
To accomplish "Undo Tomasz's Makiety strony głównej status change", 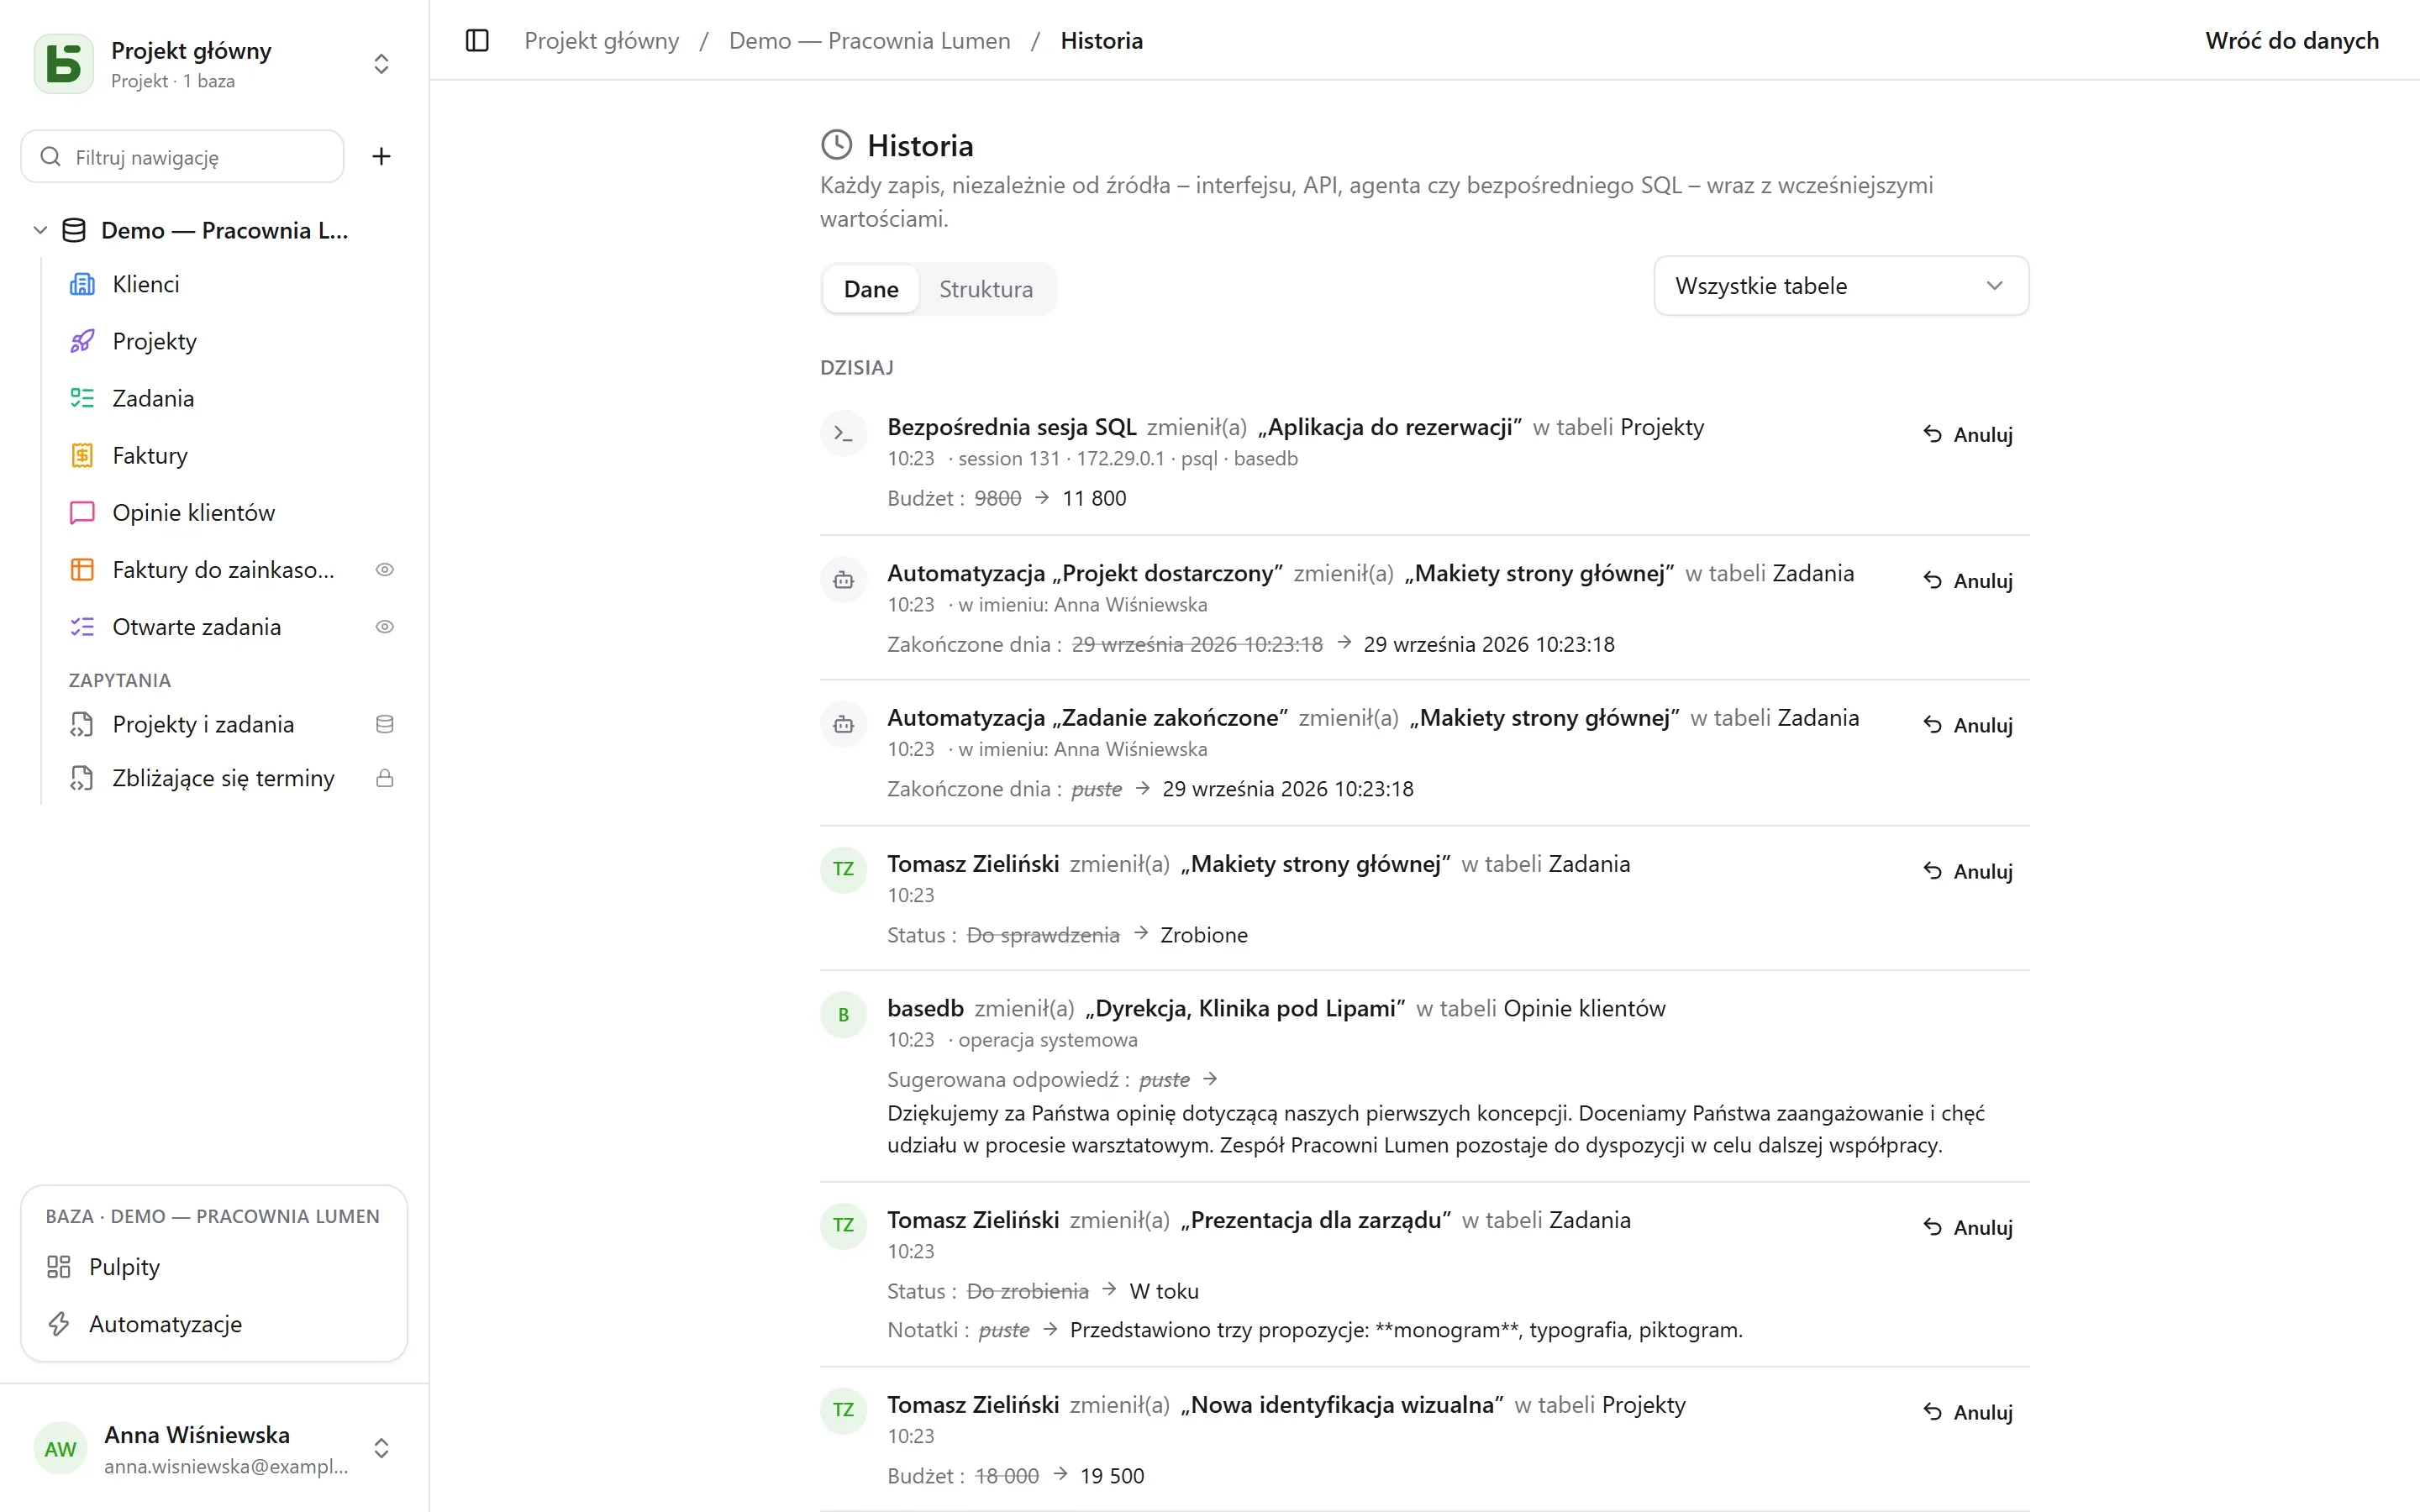I will click(x=1967, y=871).
